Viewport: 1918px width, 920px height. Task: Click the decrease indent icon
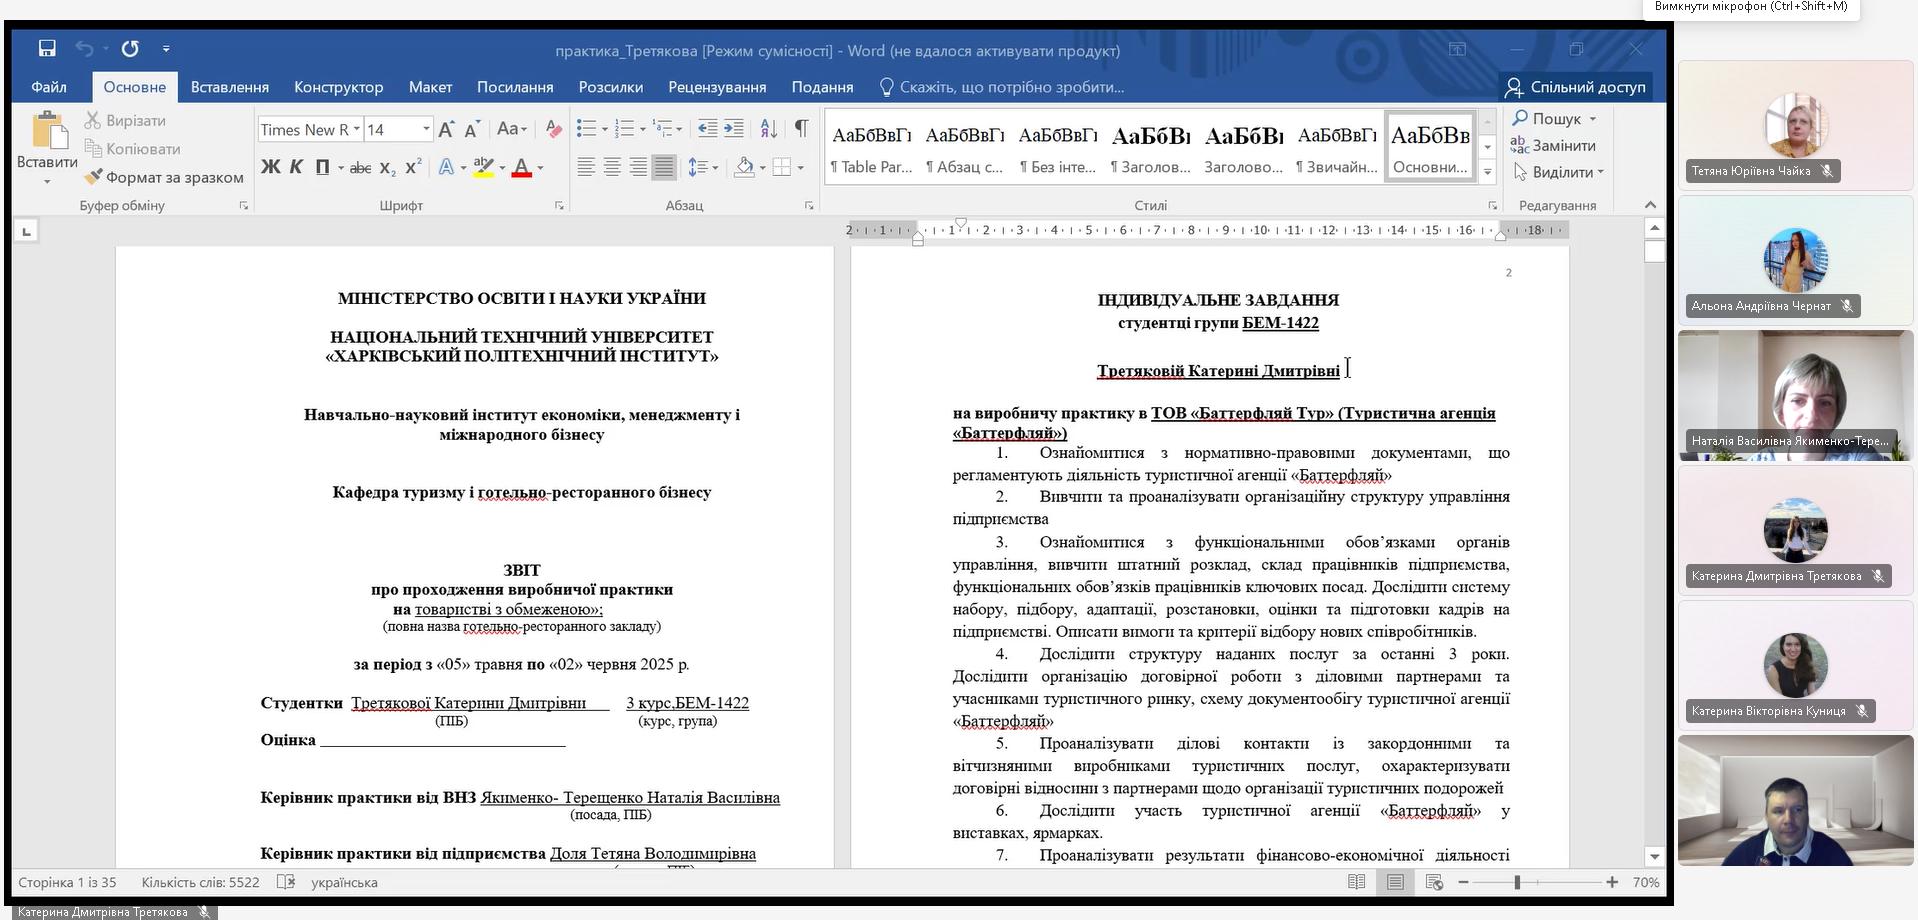click(x=707, y=128)
